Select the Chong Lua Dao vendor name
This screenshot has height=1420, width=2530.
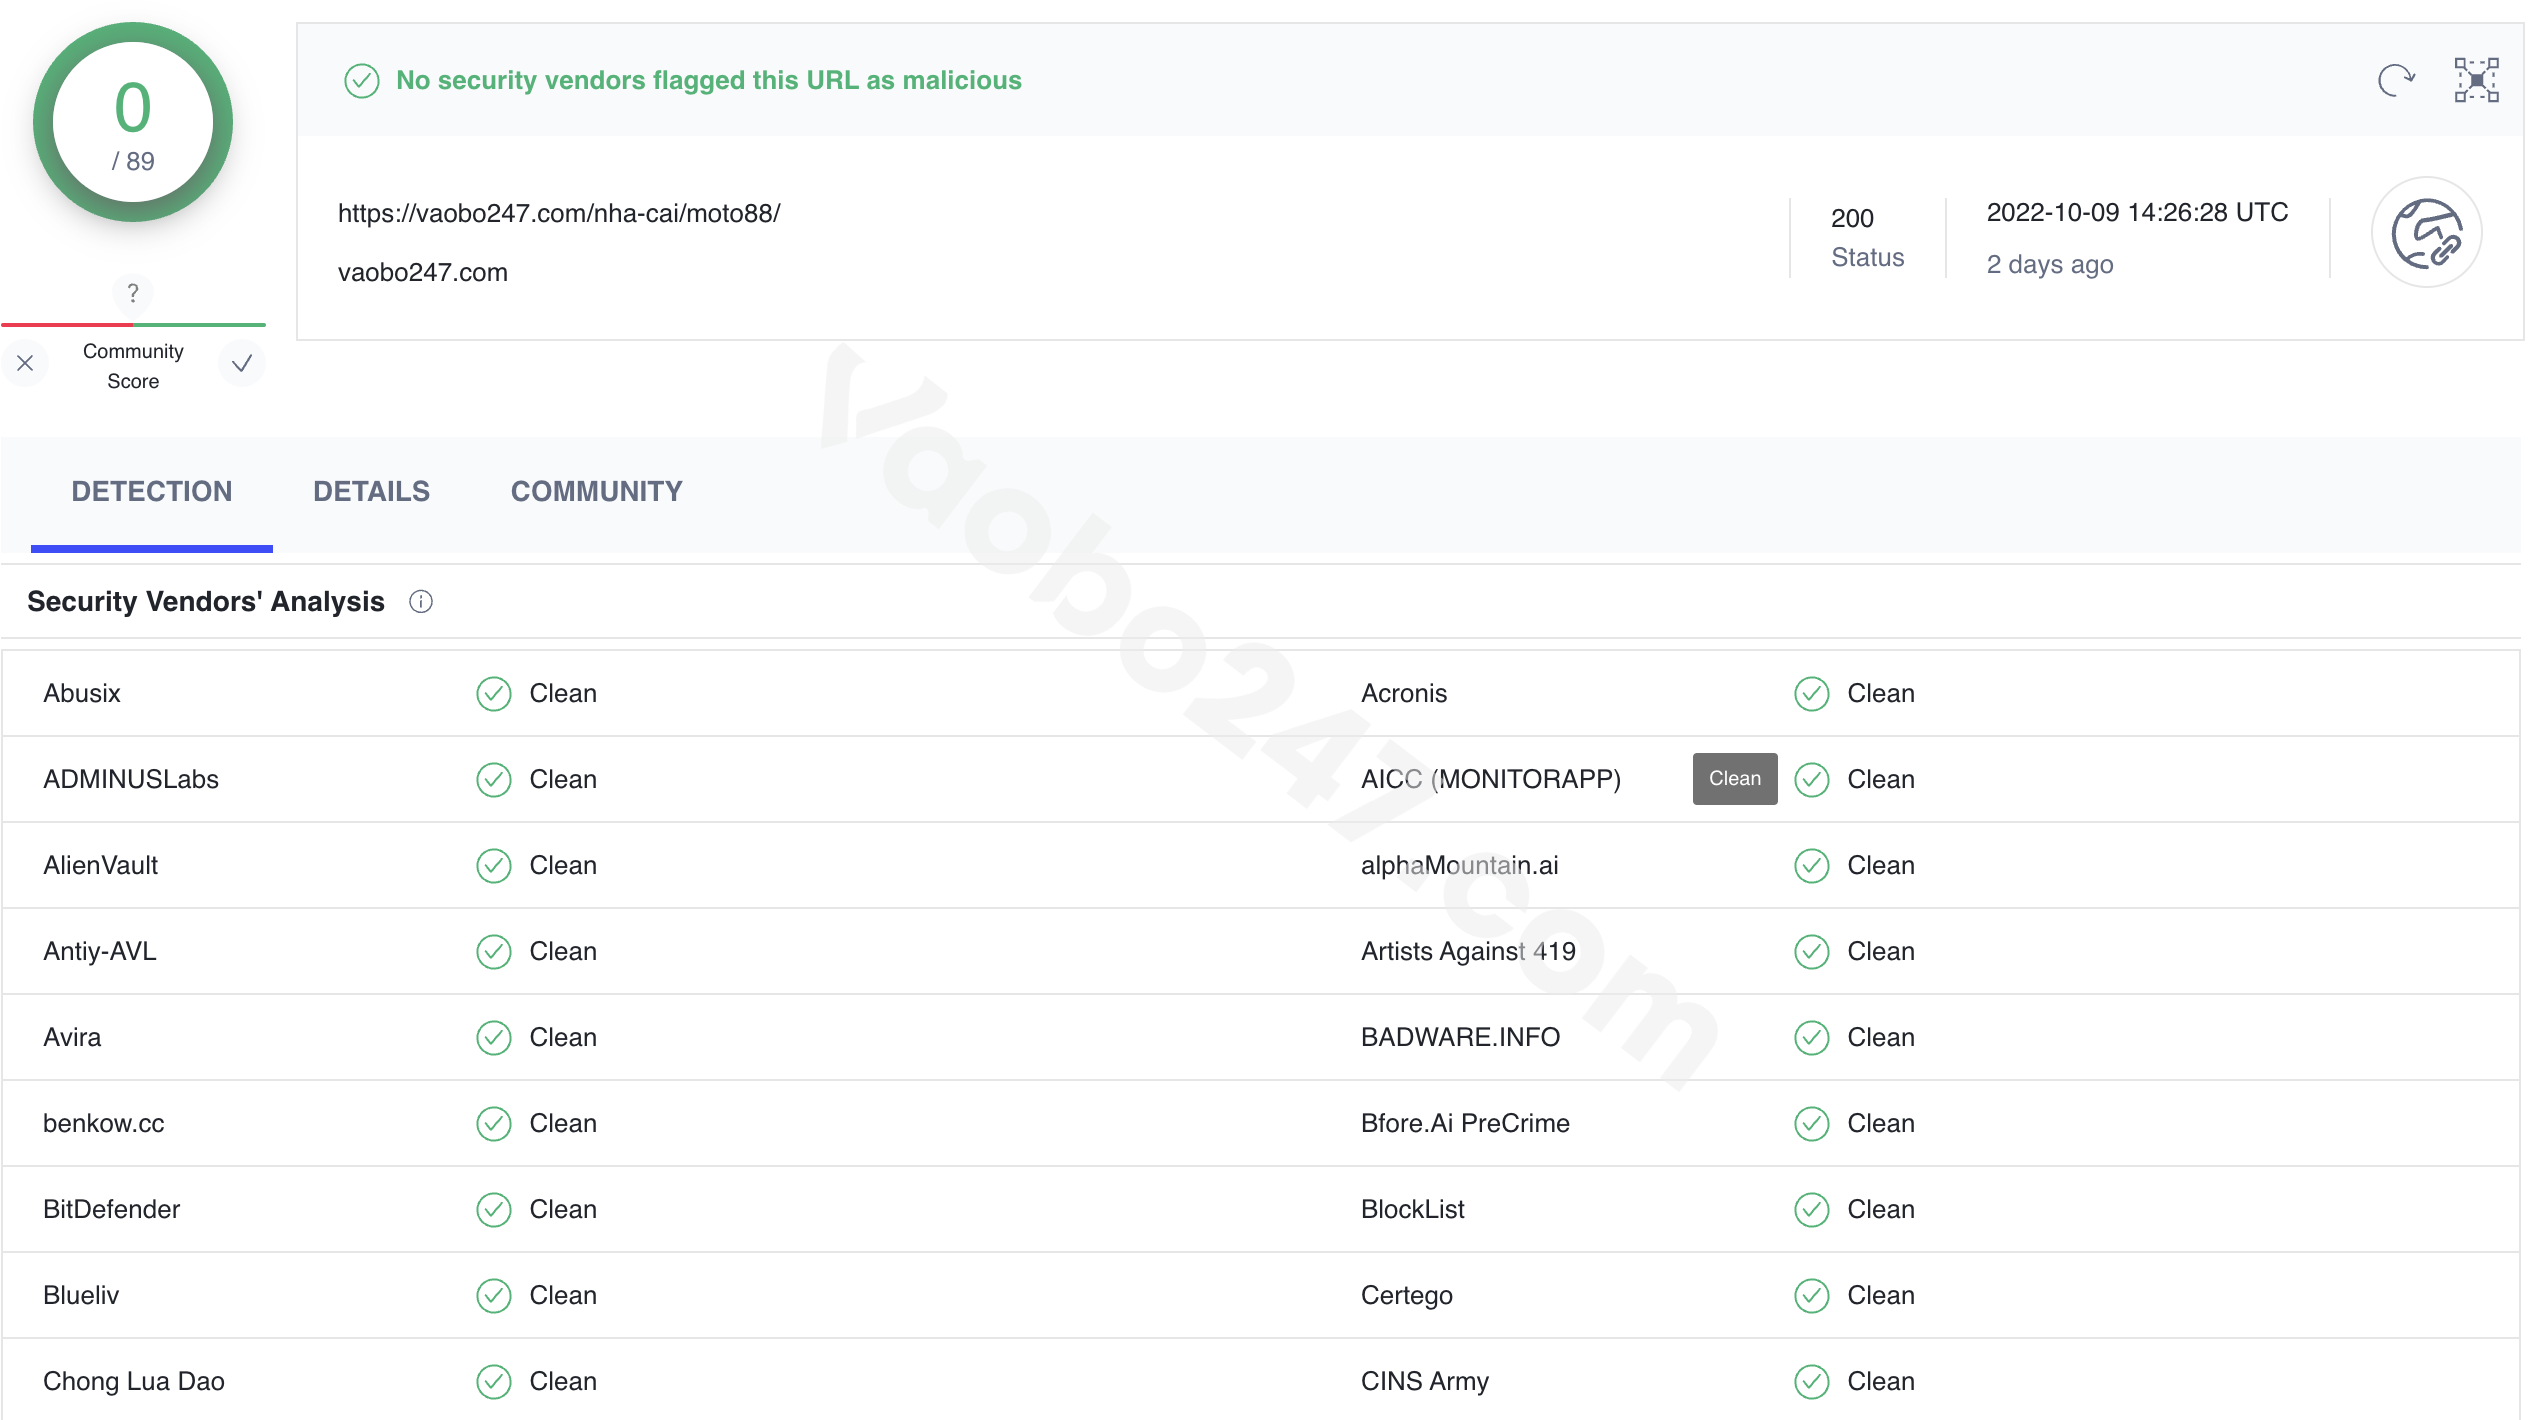click(134, 1382)
